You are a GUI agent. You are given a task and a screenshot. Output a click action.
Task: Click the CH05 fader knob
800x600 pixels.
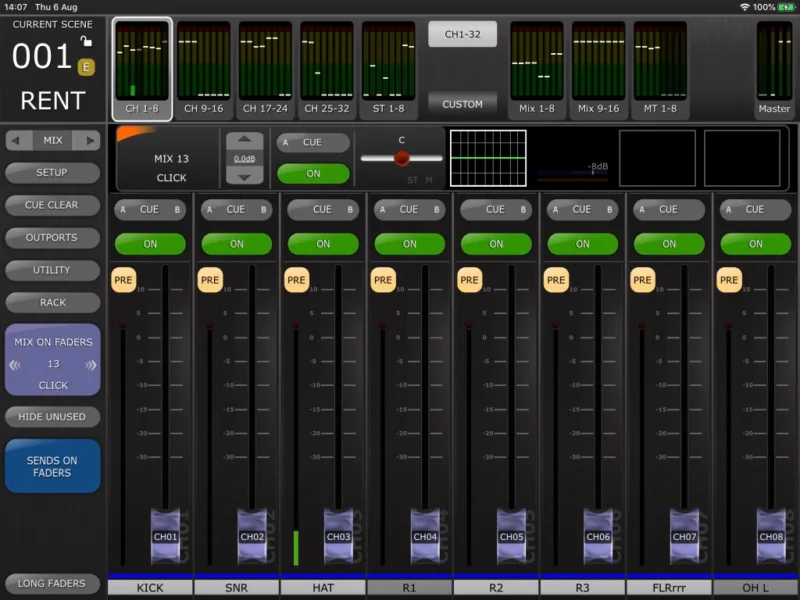point(512,536)
